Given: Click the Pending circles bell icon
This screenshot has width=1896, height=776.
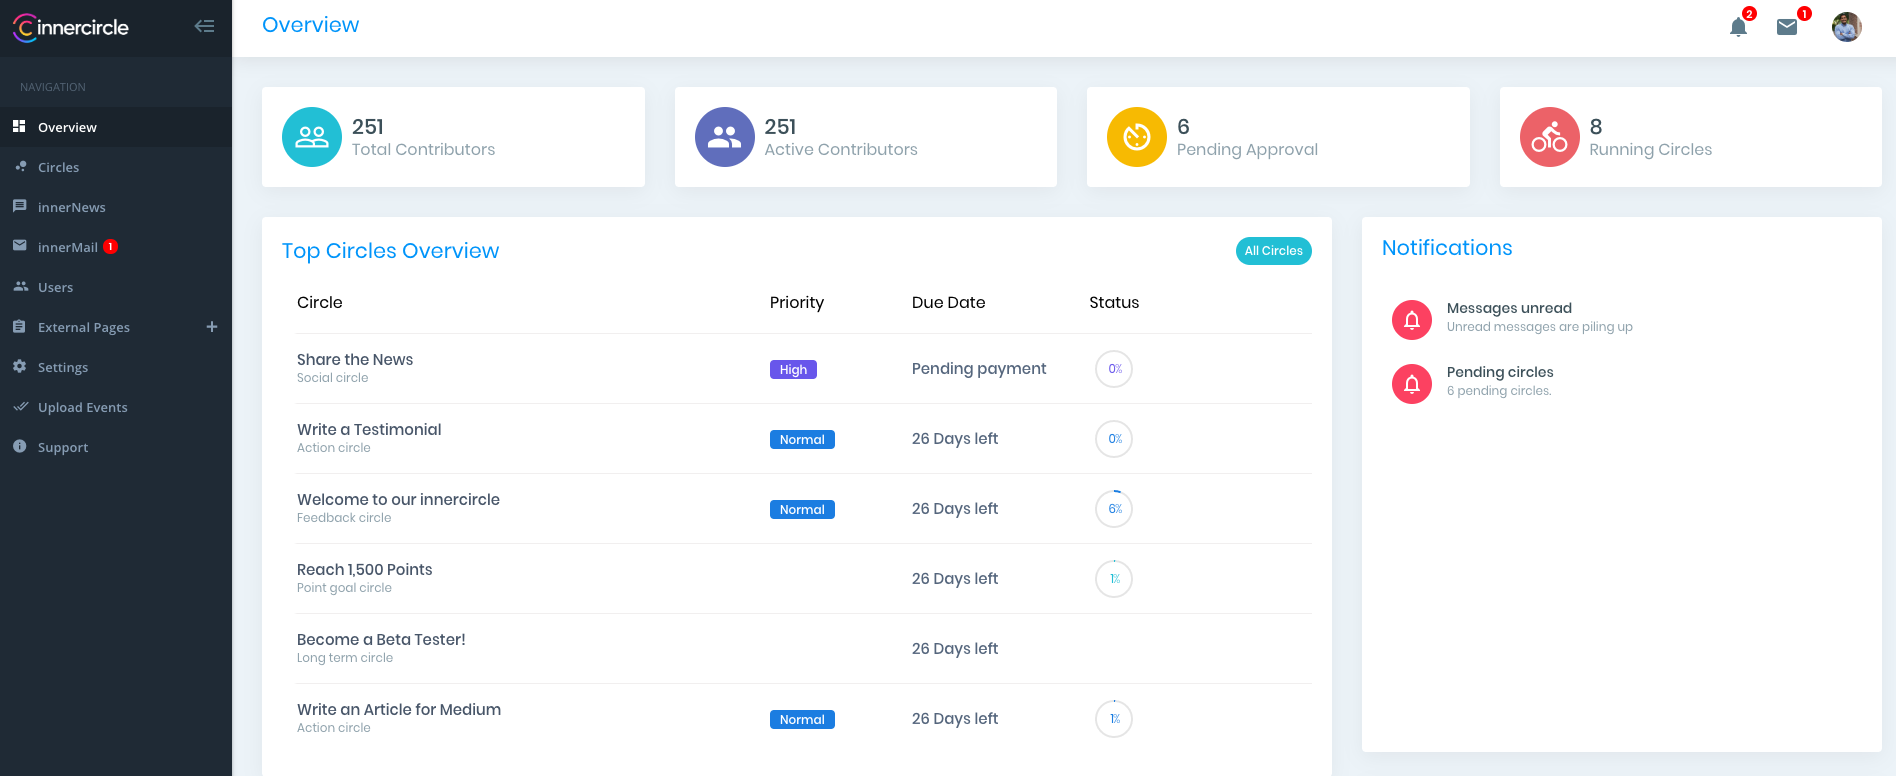Looking at the screenshot, I should click(1412, 384).
